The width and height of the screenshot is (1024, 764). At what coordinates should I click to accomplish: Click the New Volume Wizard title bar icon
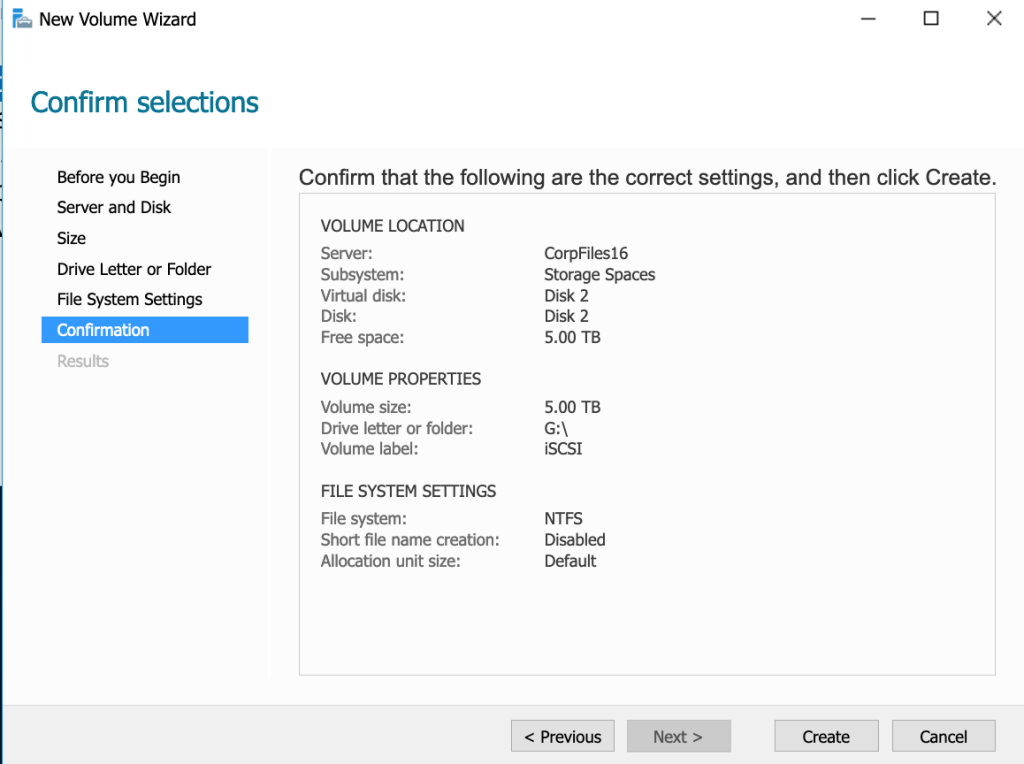(x=22, y=19)
